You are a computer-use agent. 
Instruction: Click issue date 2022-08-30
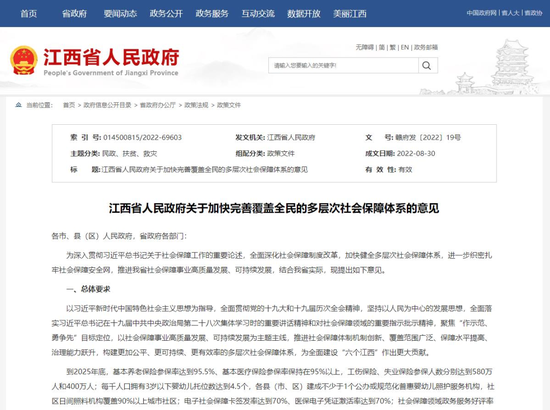pos(416,153)
